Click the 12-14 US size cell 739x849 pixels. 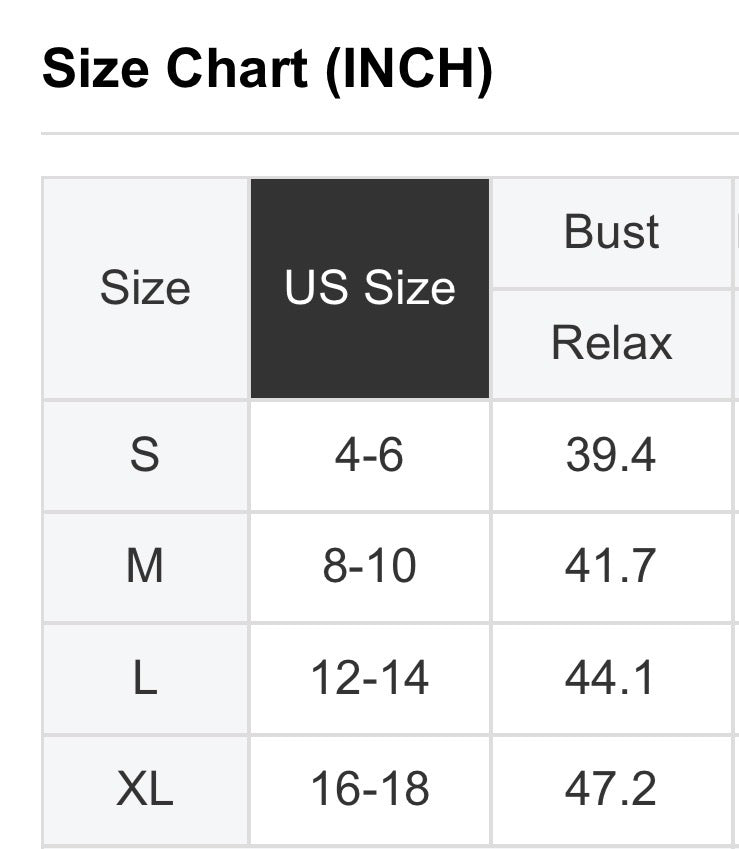[x=369, y=678]
